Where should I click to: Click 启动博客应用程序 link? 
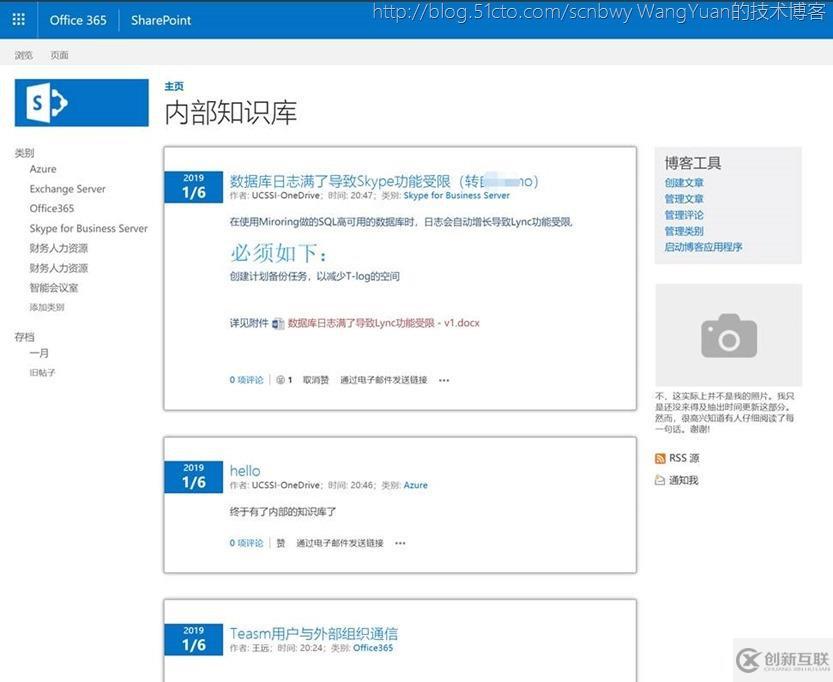(703, 247)
